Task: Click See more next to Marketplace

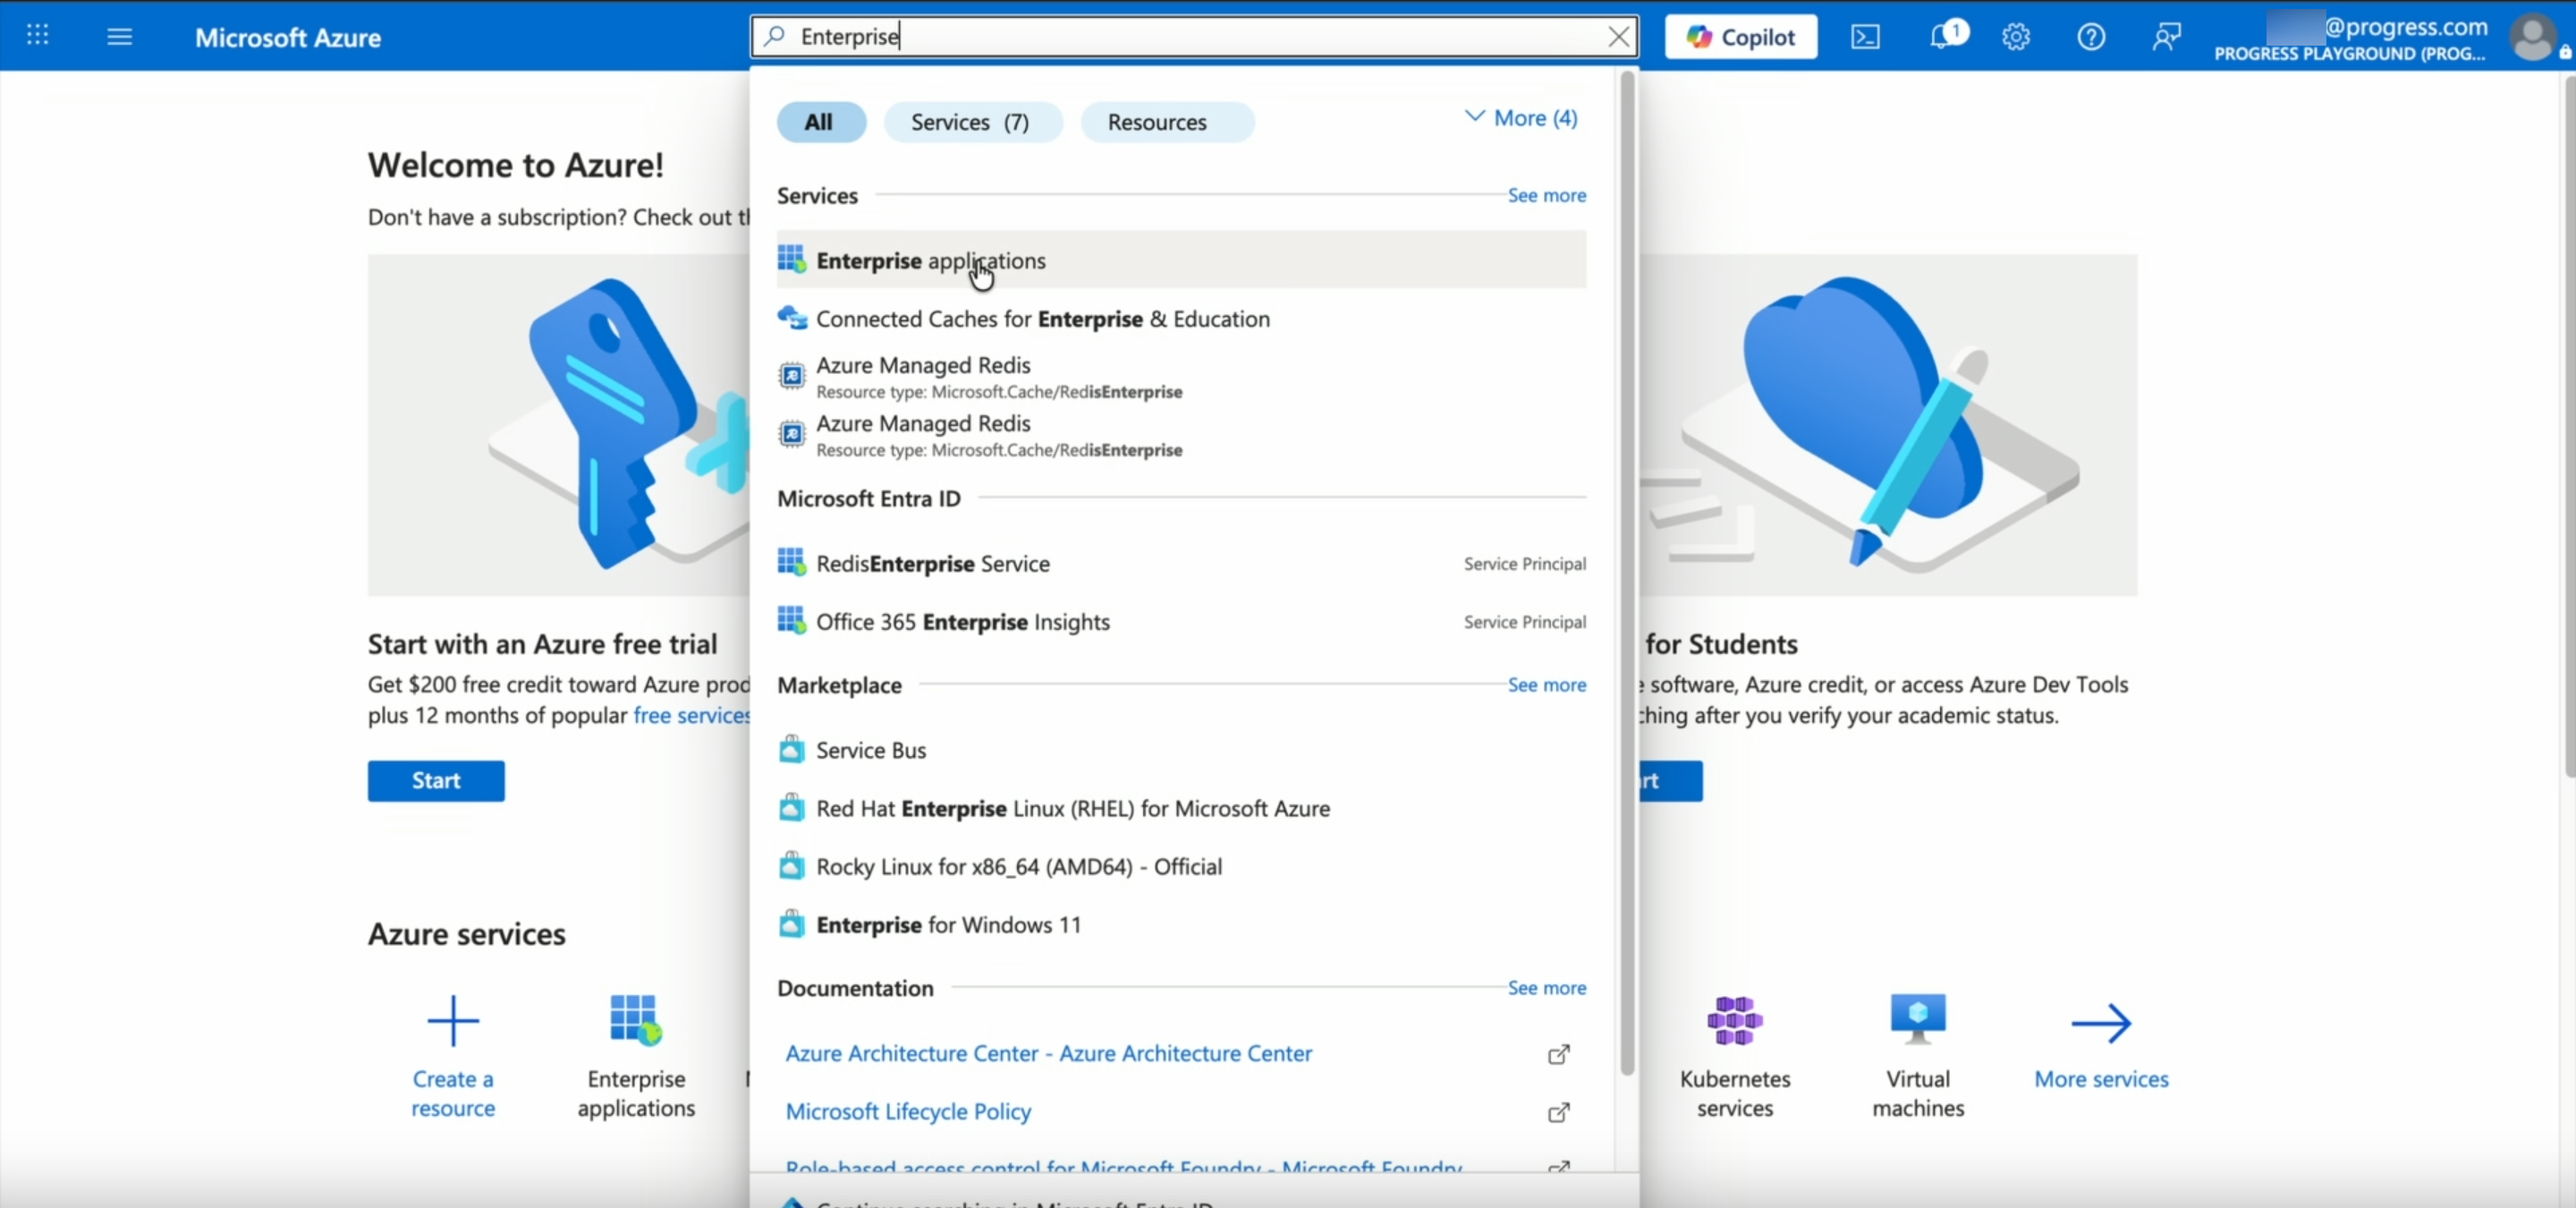Action: click(1546, 685)
